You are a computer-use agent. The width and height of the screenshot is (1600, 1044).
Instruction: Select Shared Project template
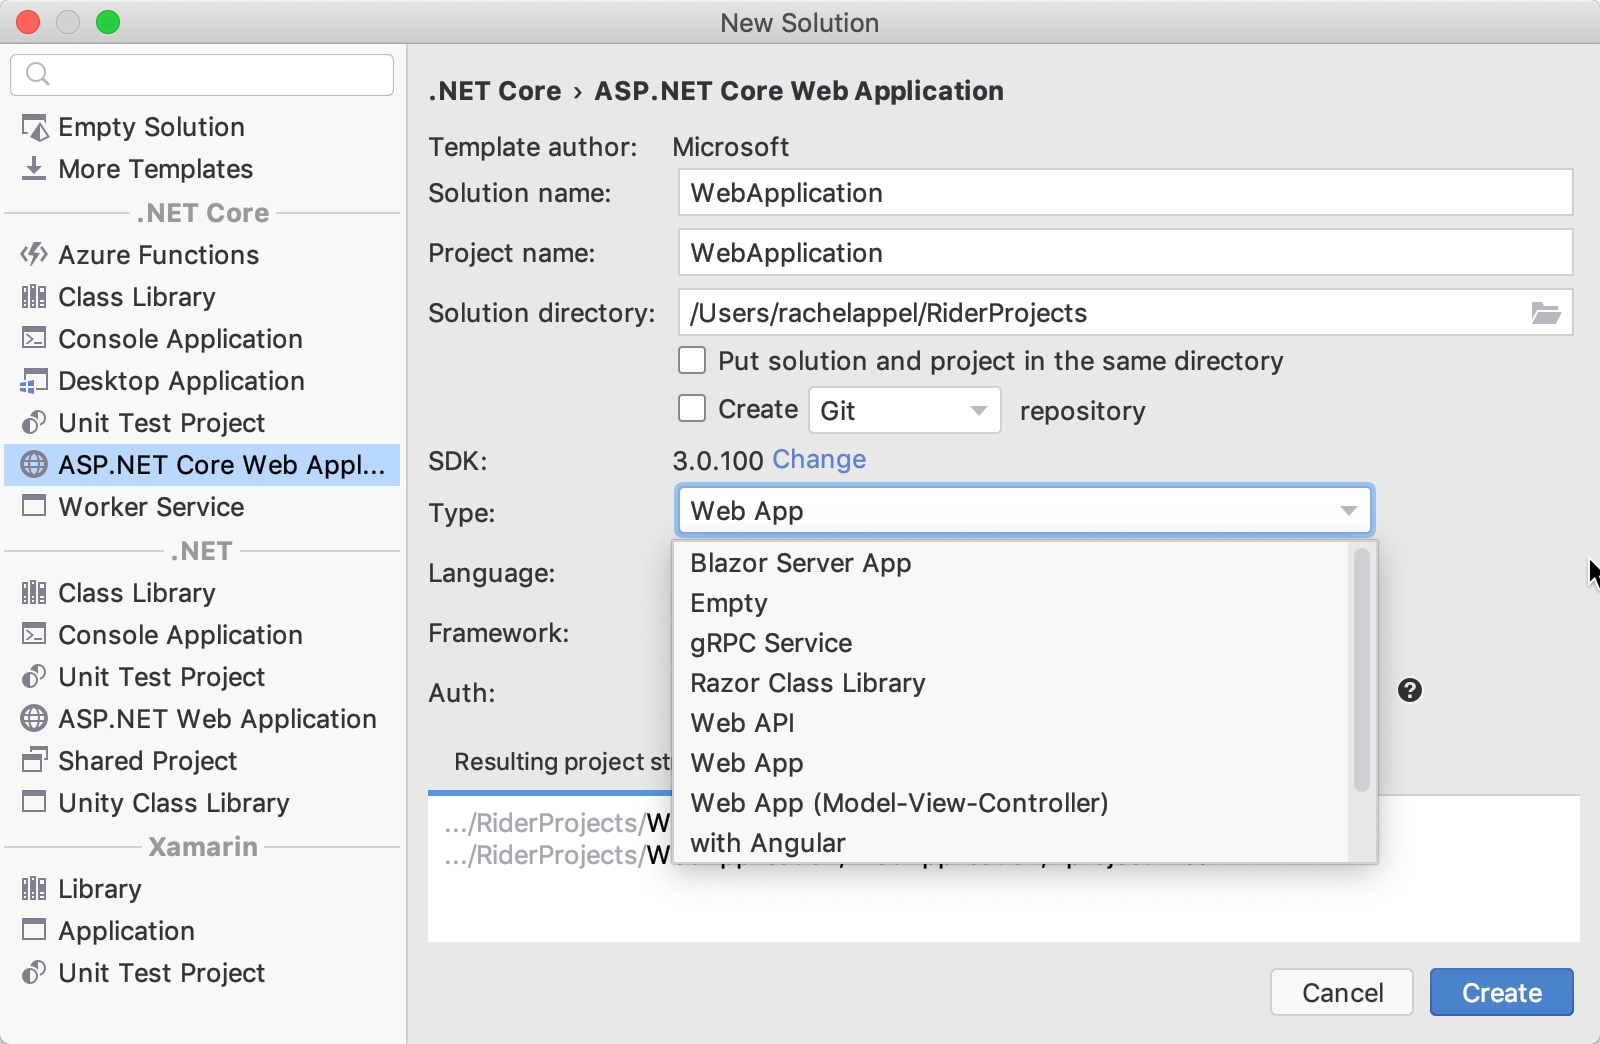coord(202,761)
